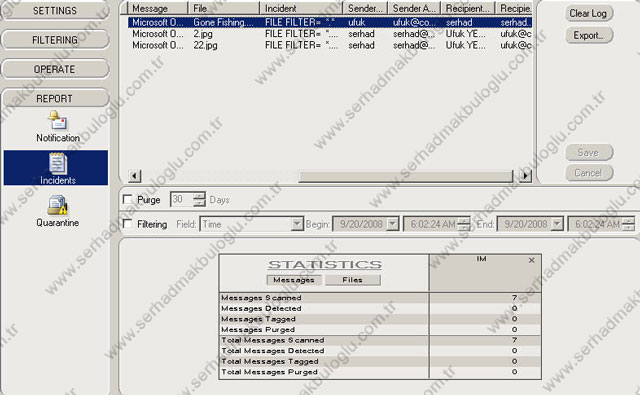Adjust the Begin time spinner arrows

(x=464, y=224)
